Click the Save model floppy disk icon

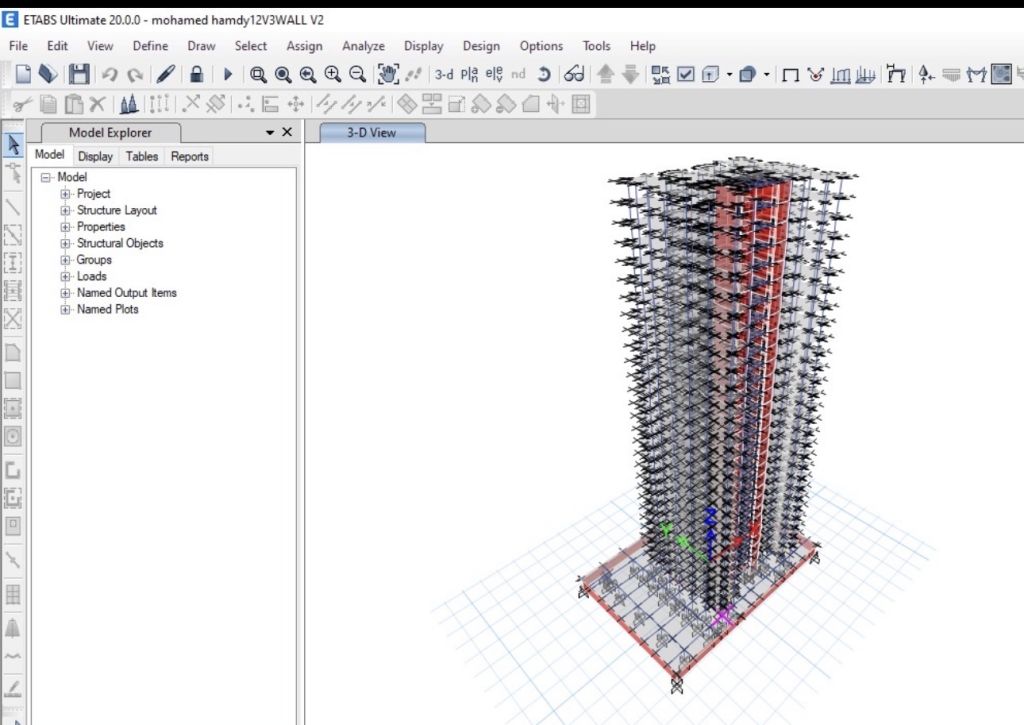[79, 74]
